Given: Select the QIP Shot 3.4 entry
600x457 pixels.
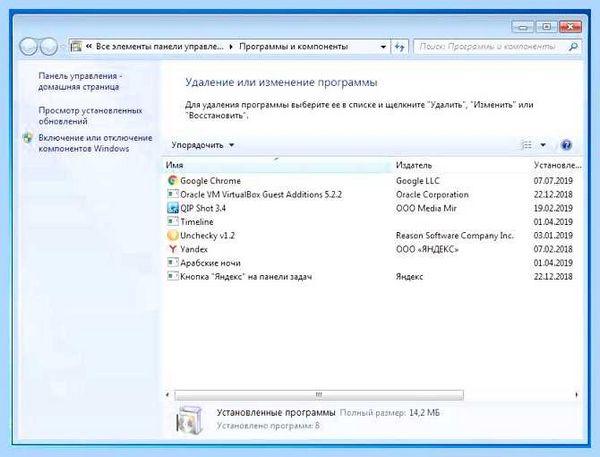Looking at the screenshot, I should pyautogui.click(x=203, y=208).
